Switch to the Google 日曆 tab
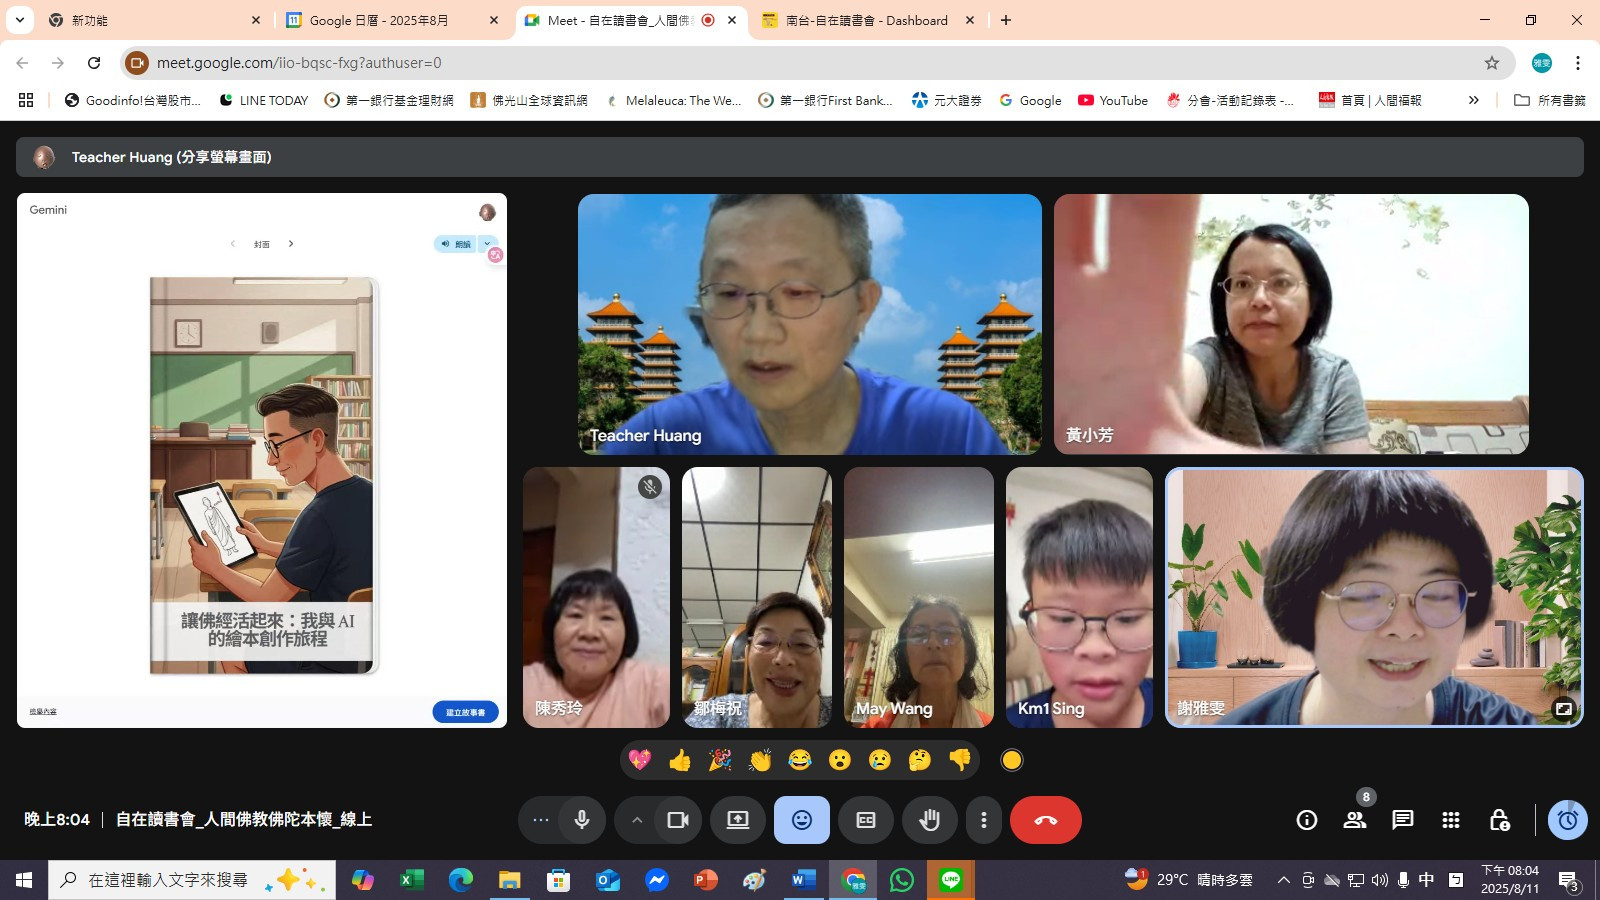 379,20
